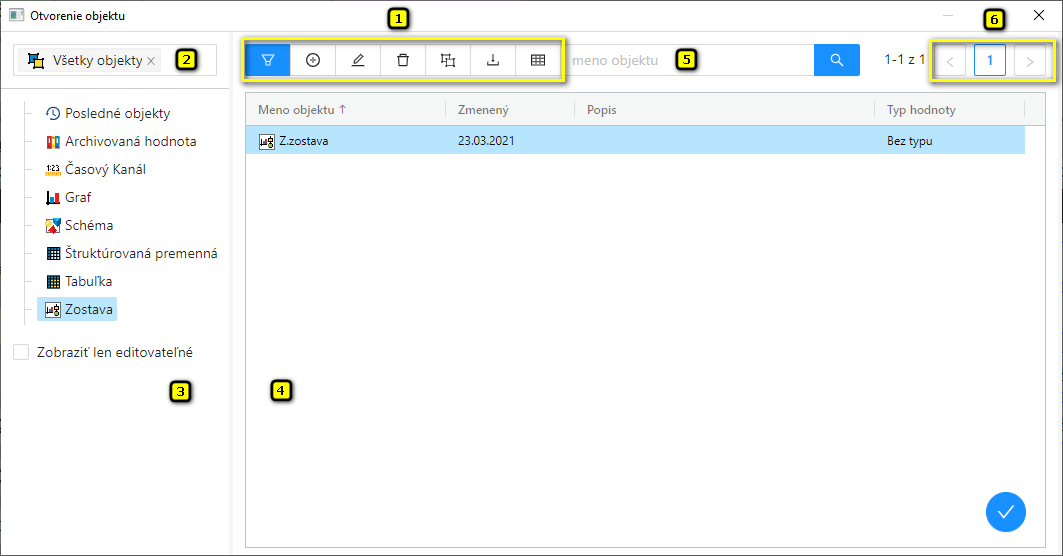Open Štruktúrovaná premenná category
This screenshot has width=1063, height=556.
coord(141,253)
